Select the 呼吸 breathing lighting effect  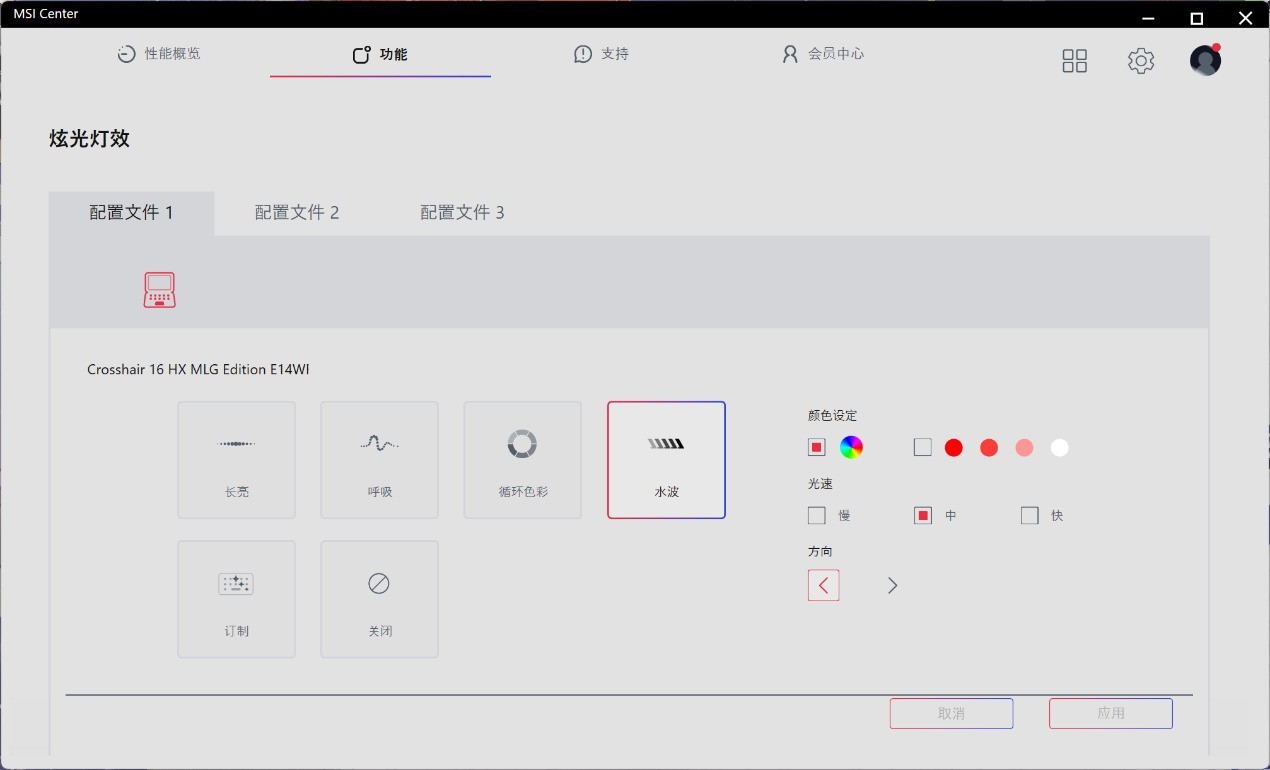tap(379, 460)
